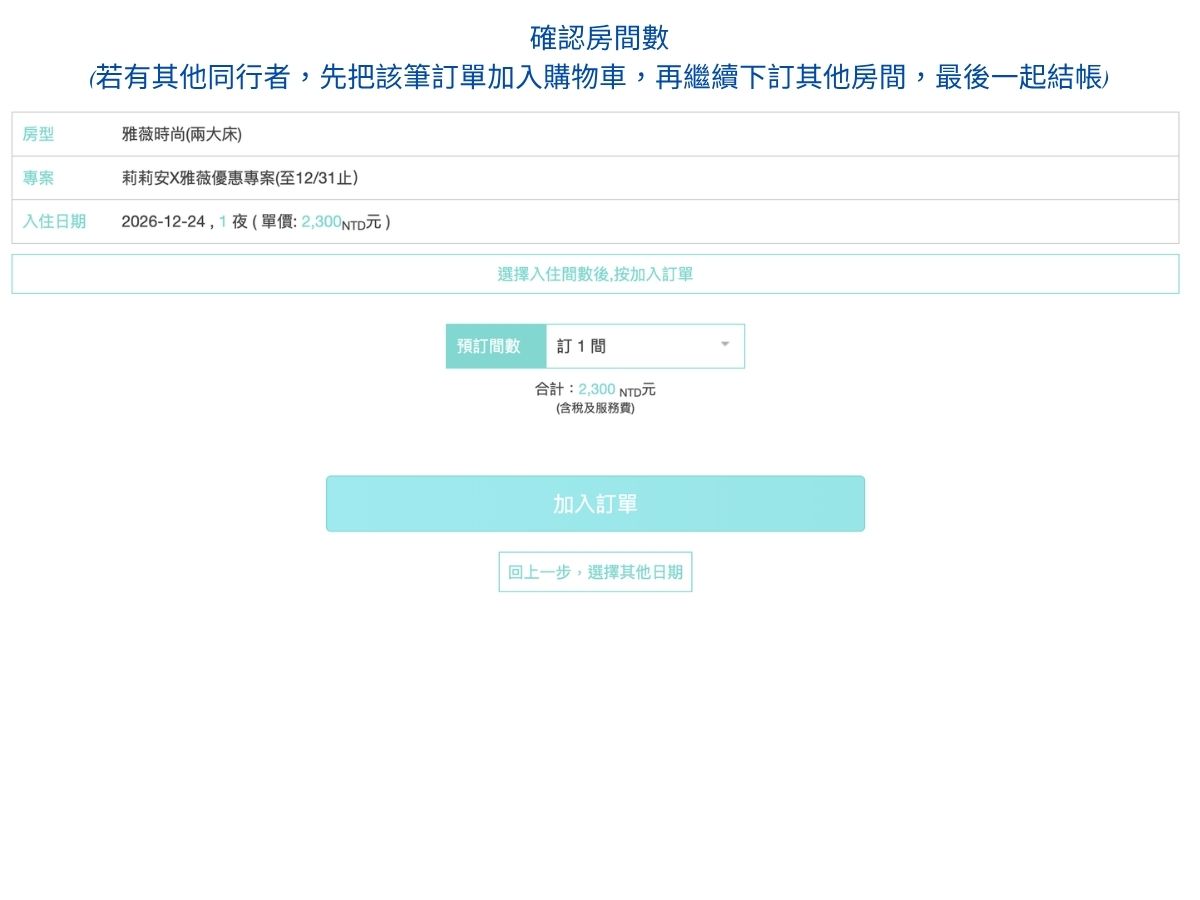
Task: Click the (含稅及服務費) note
Action: [x=595, y=408]
